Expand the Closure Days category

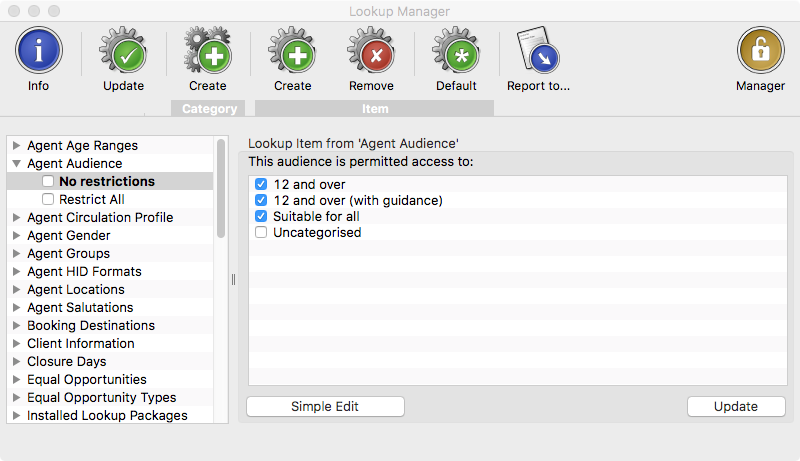[x=16, y=361]
